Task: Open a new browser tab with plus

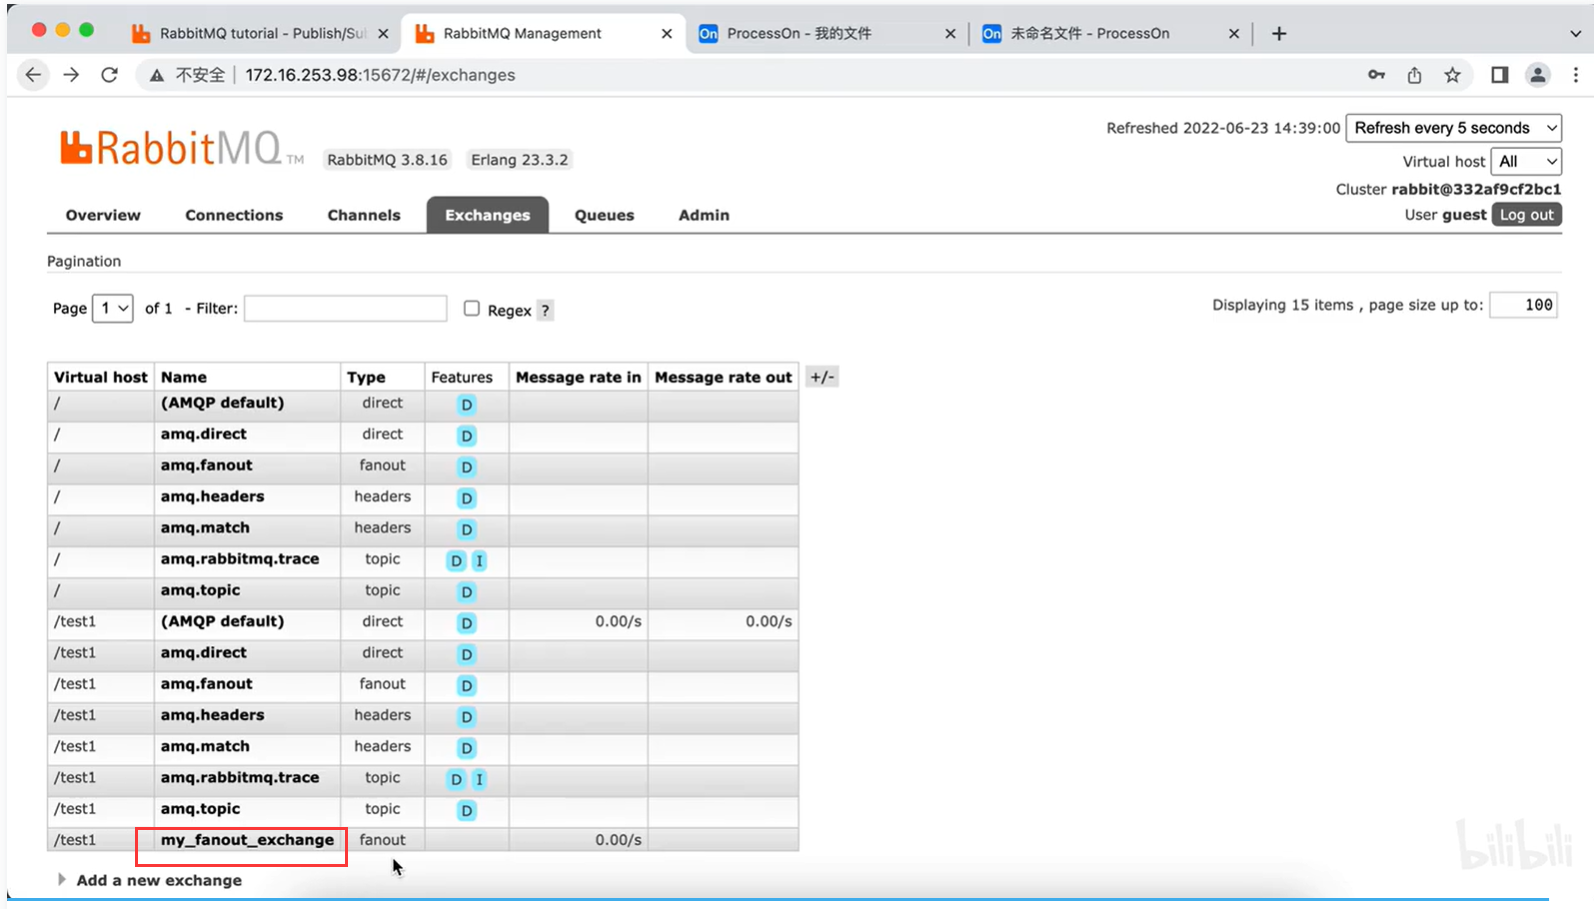Action: (x=1279, y=33)
